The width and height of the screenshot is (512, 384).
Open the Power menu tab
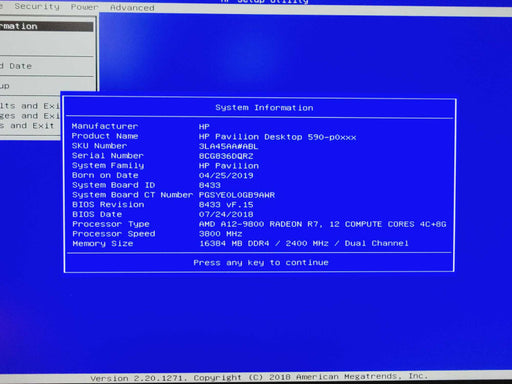pyautogui.click(x=84, y=7)
